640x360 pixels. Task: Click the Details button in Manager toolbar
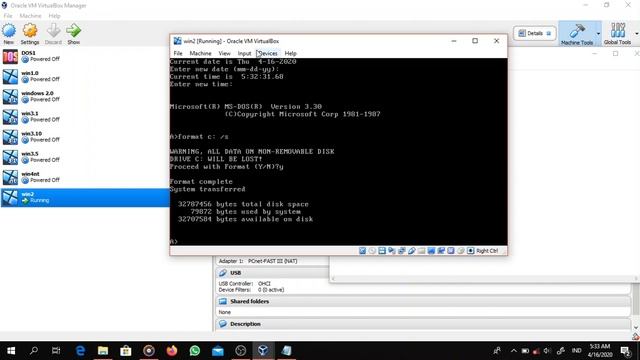pyautogui.click(x=534, y=33)
